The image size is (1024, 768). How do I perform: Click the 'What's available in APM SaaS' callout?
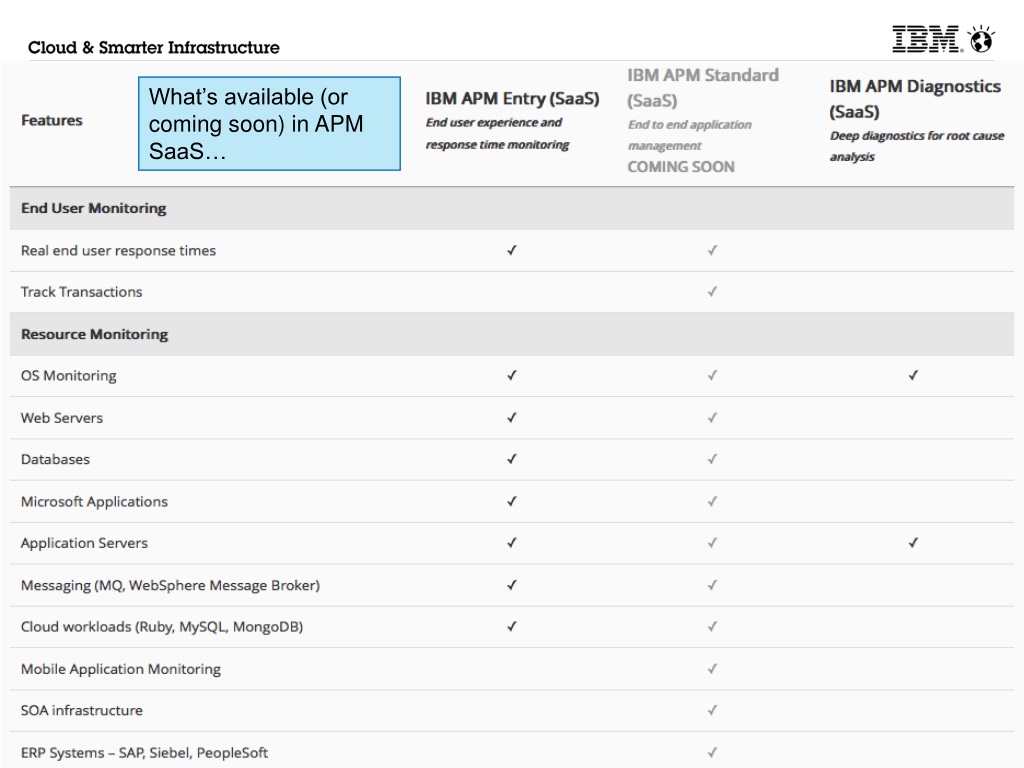pyautogui.click(x=269, y=123)
